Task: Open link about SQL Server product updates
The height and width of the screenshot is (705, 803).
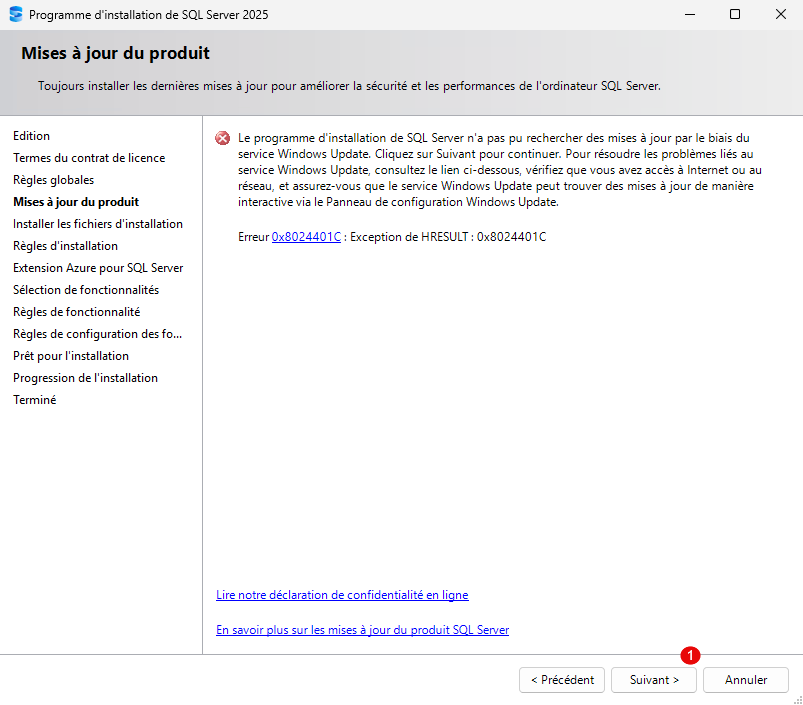Action: click(x=363, y=630)
